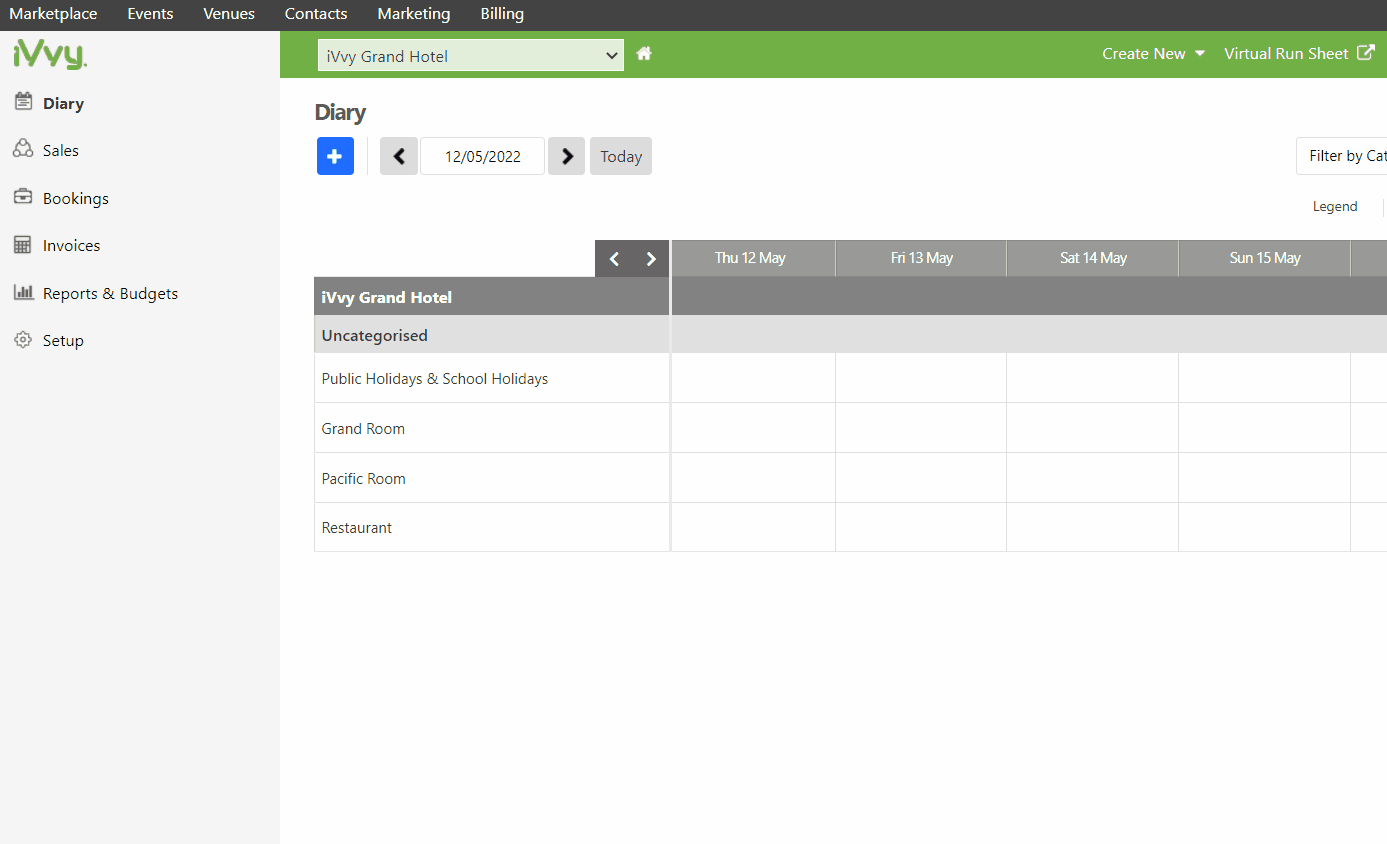Click Pacific Room cell for Fri 13 May
This screenshot has width=1387, height=844.
click(921, 478)
